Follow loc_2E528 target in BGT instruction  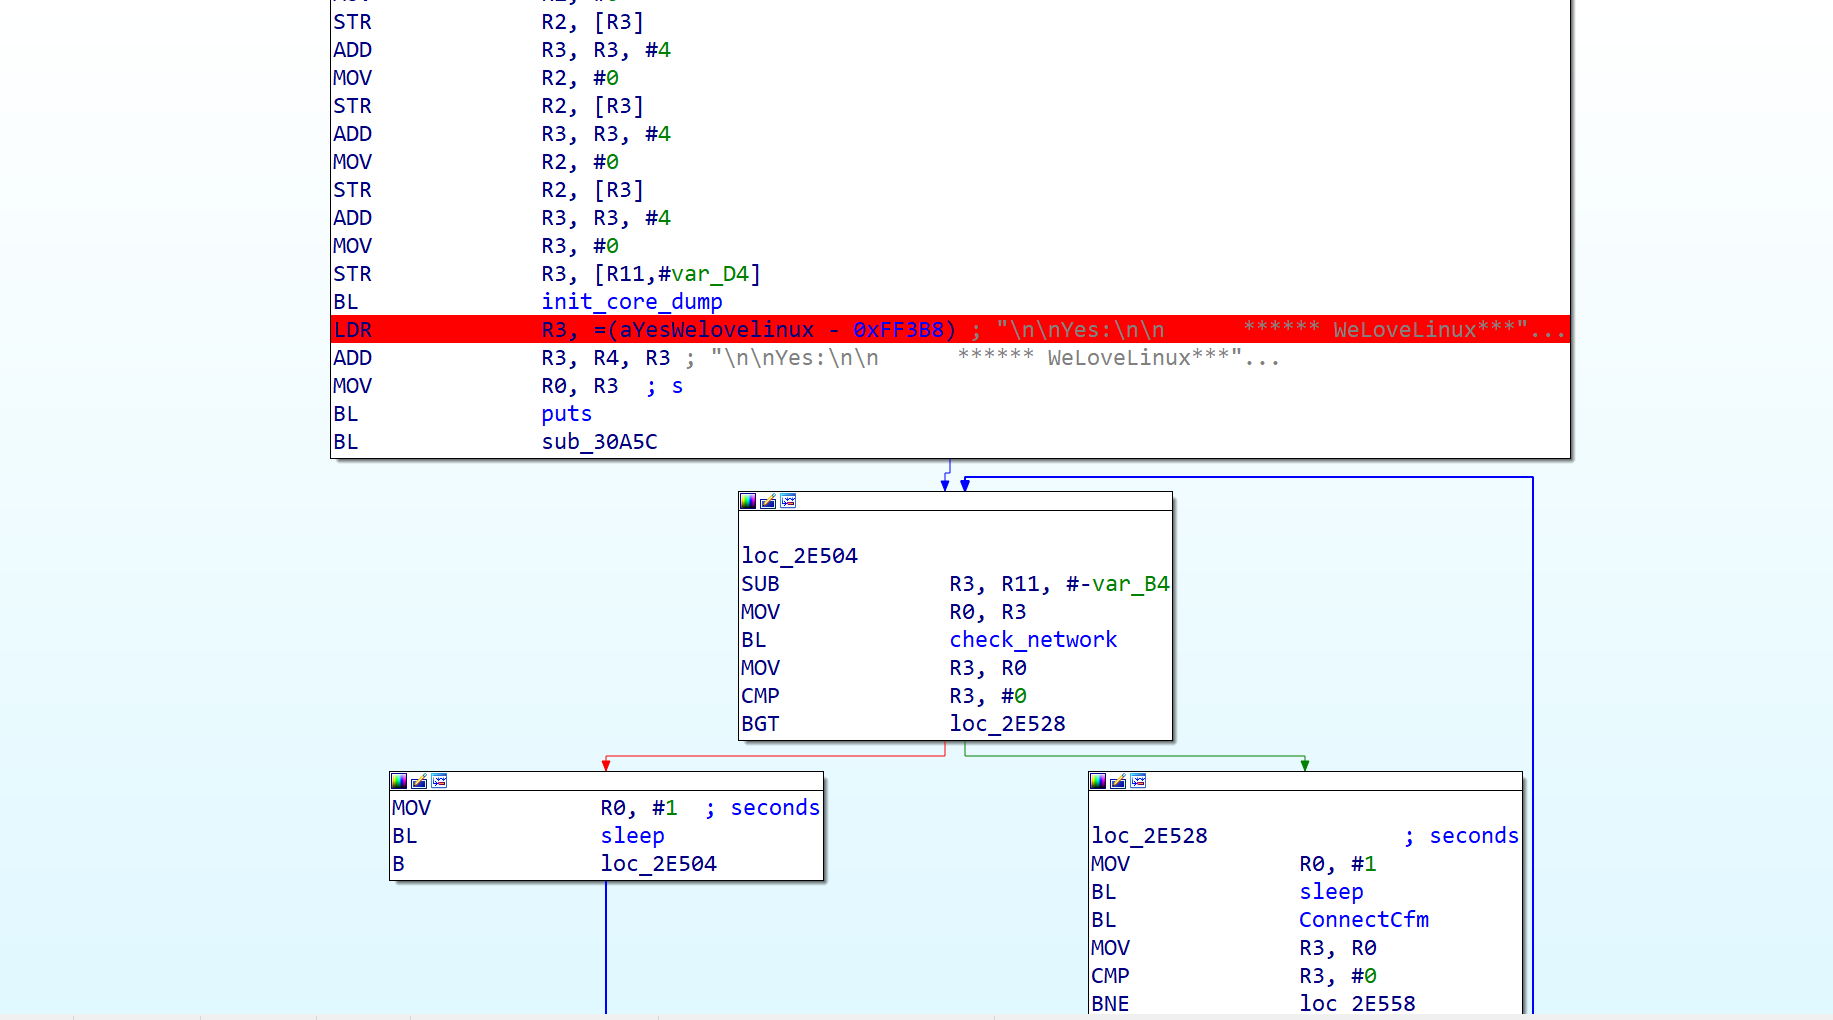coord(1007,724)
